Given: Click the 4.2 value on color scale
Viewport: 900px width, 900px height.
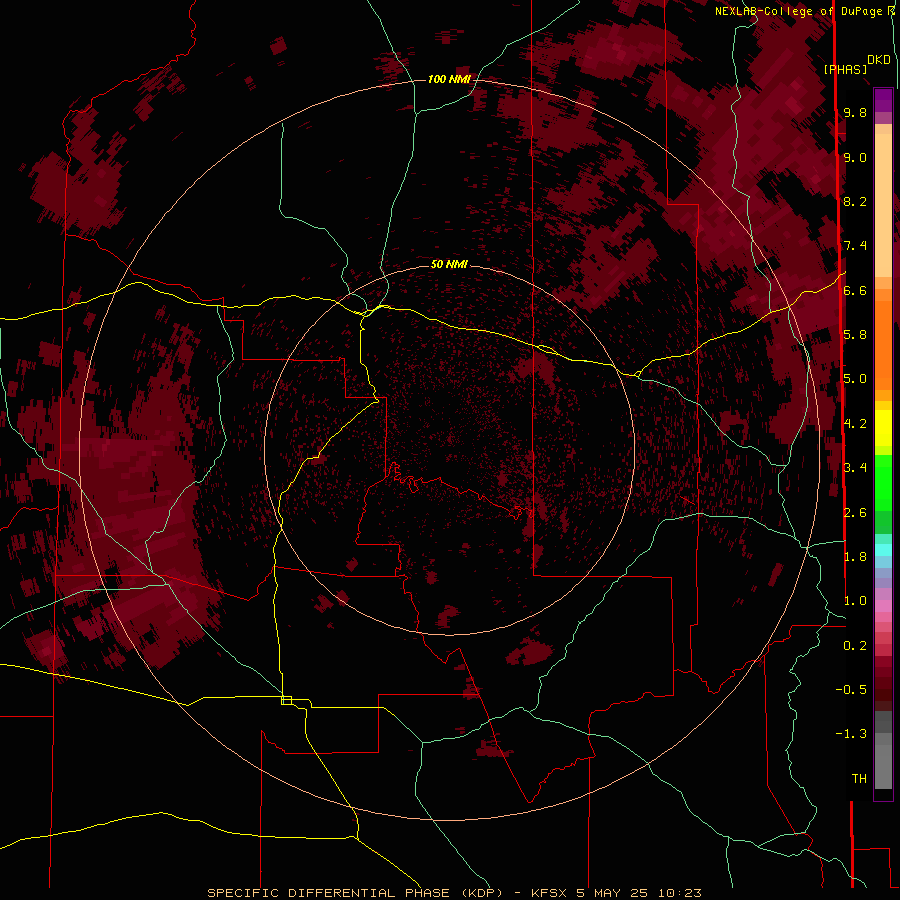Looking at the screenshot, I should 855,424.
